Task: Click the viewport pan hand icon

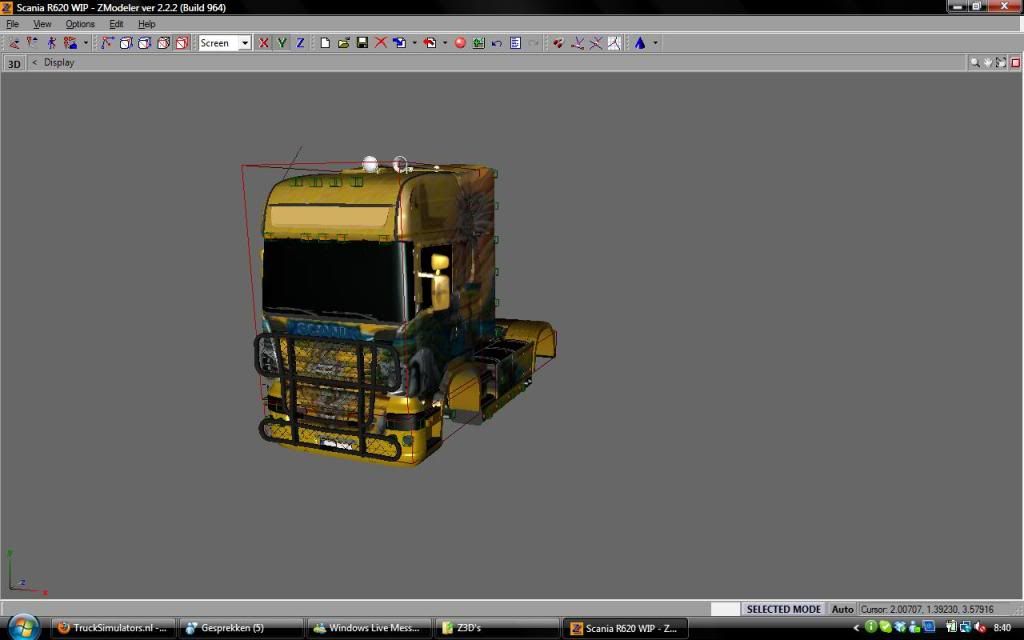Action: (x=988, y=63)
